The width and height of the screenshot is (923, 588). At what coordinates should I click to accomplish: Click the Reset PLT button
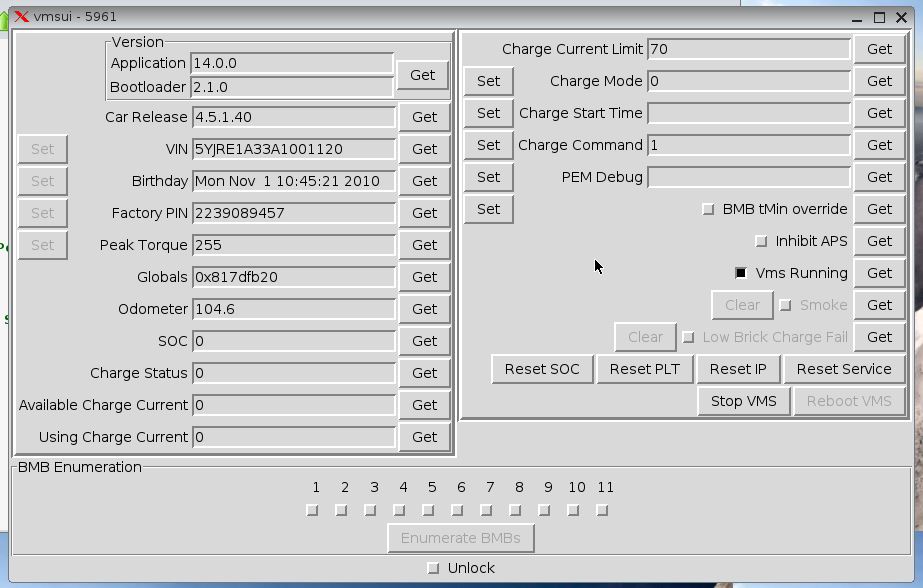click(x=645, y=369)
